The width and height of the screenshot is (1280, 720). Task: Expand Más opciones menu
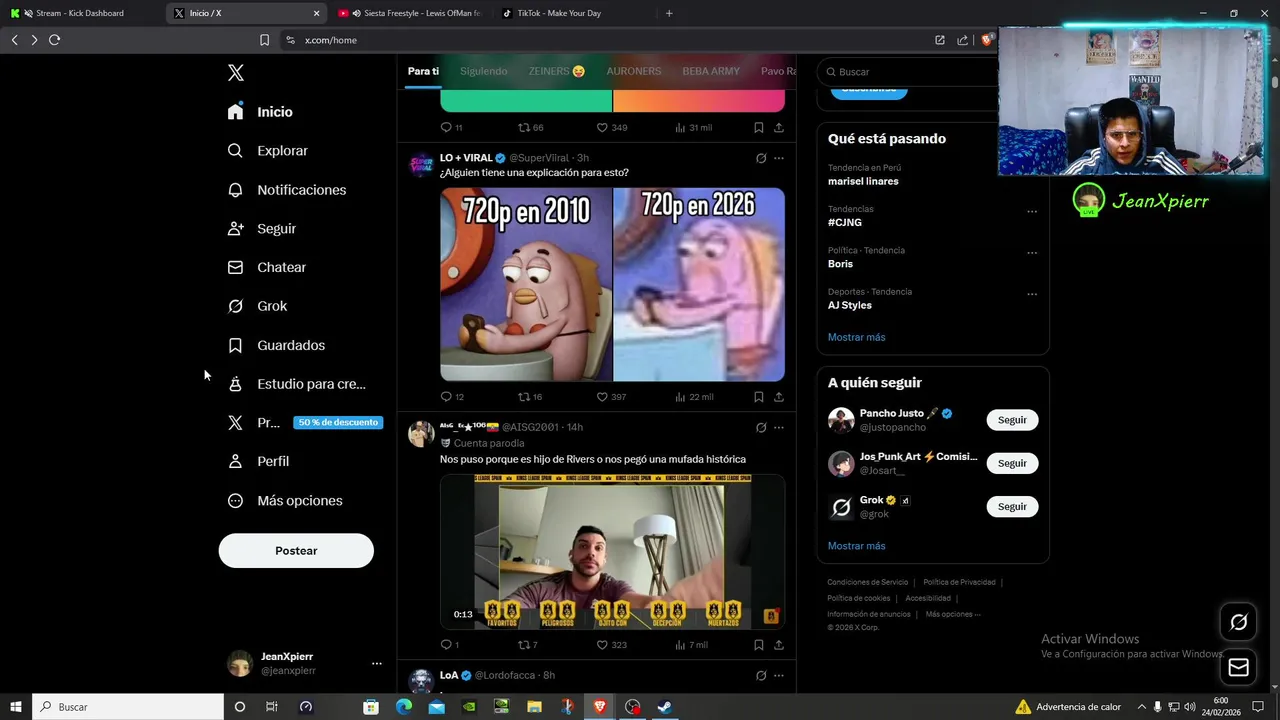pos(284,501)
